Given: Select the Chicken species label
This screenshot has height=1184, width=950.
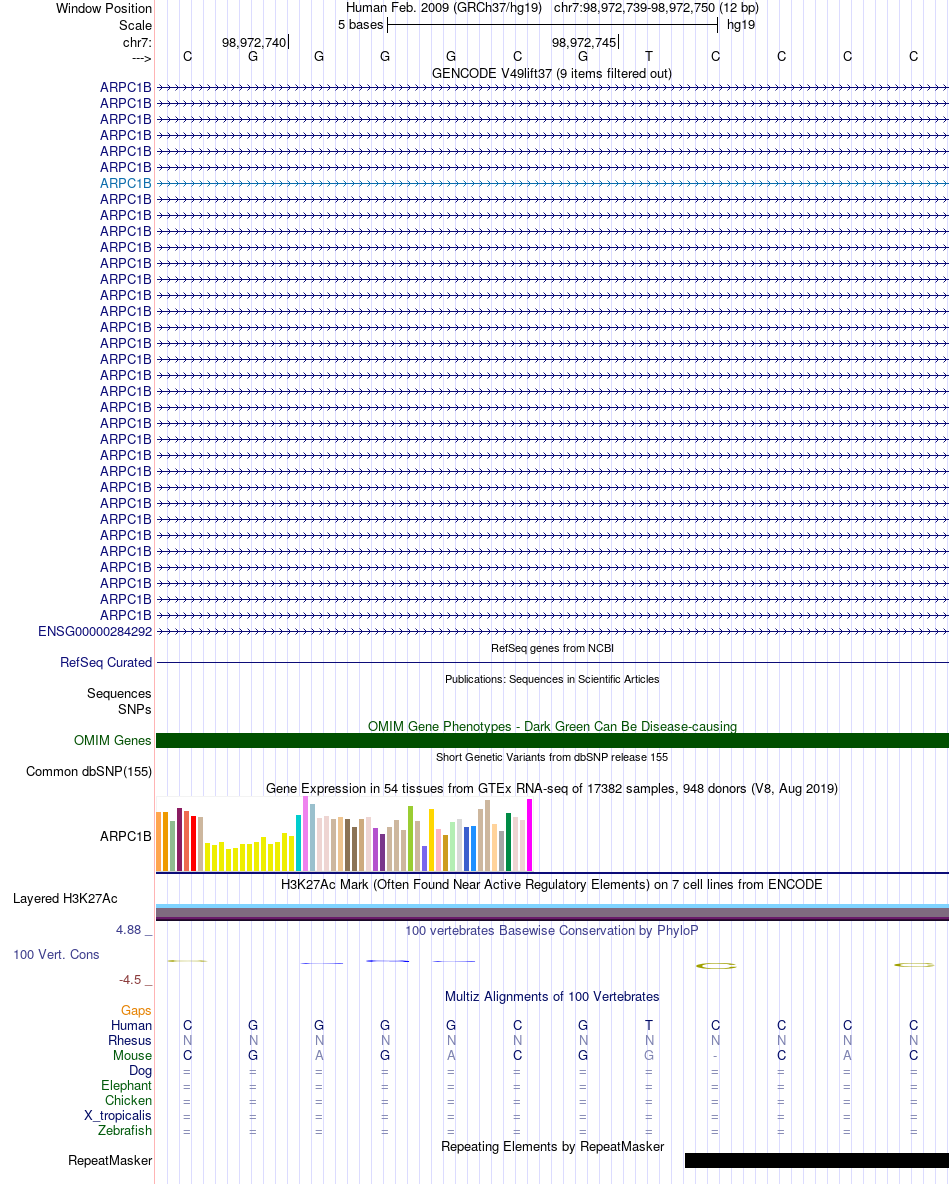Looking at the screenshot, I should pos(128,1101).
